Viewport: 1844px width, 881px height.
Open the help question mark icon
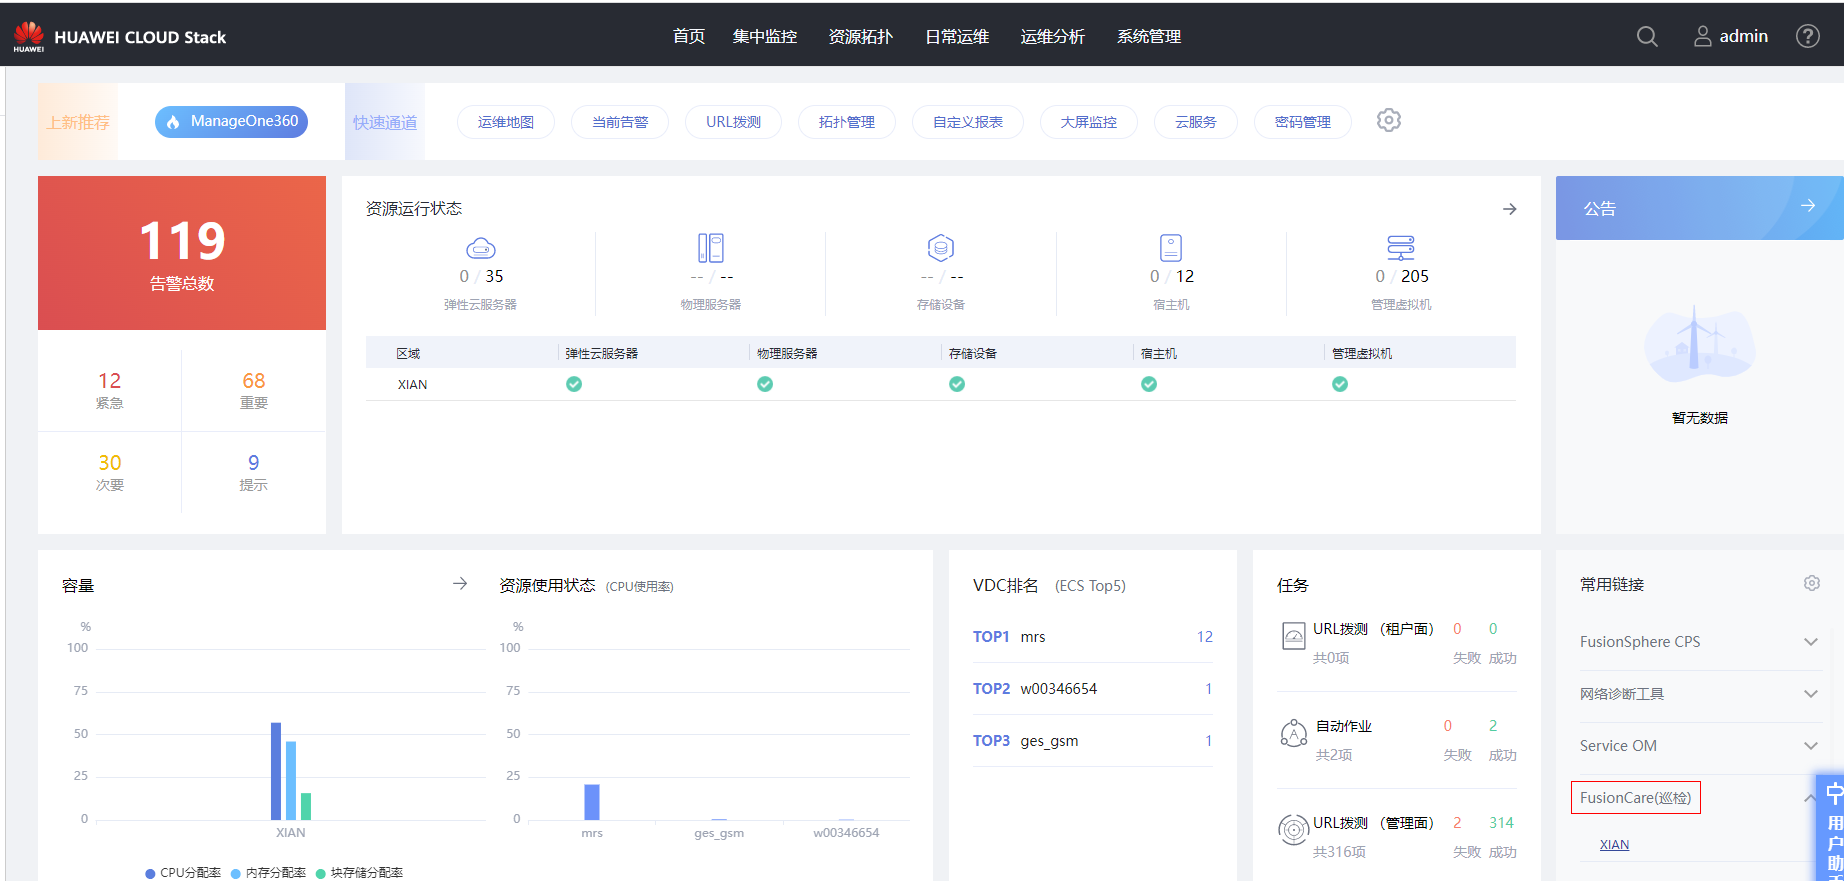[x=1808, y=36]
